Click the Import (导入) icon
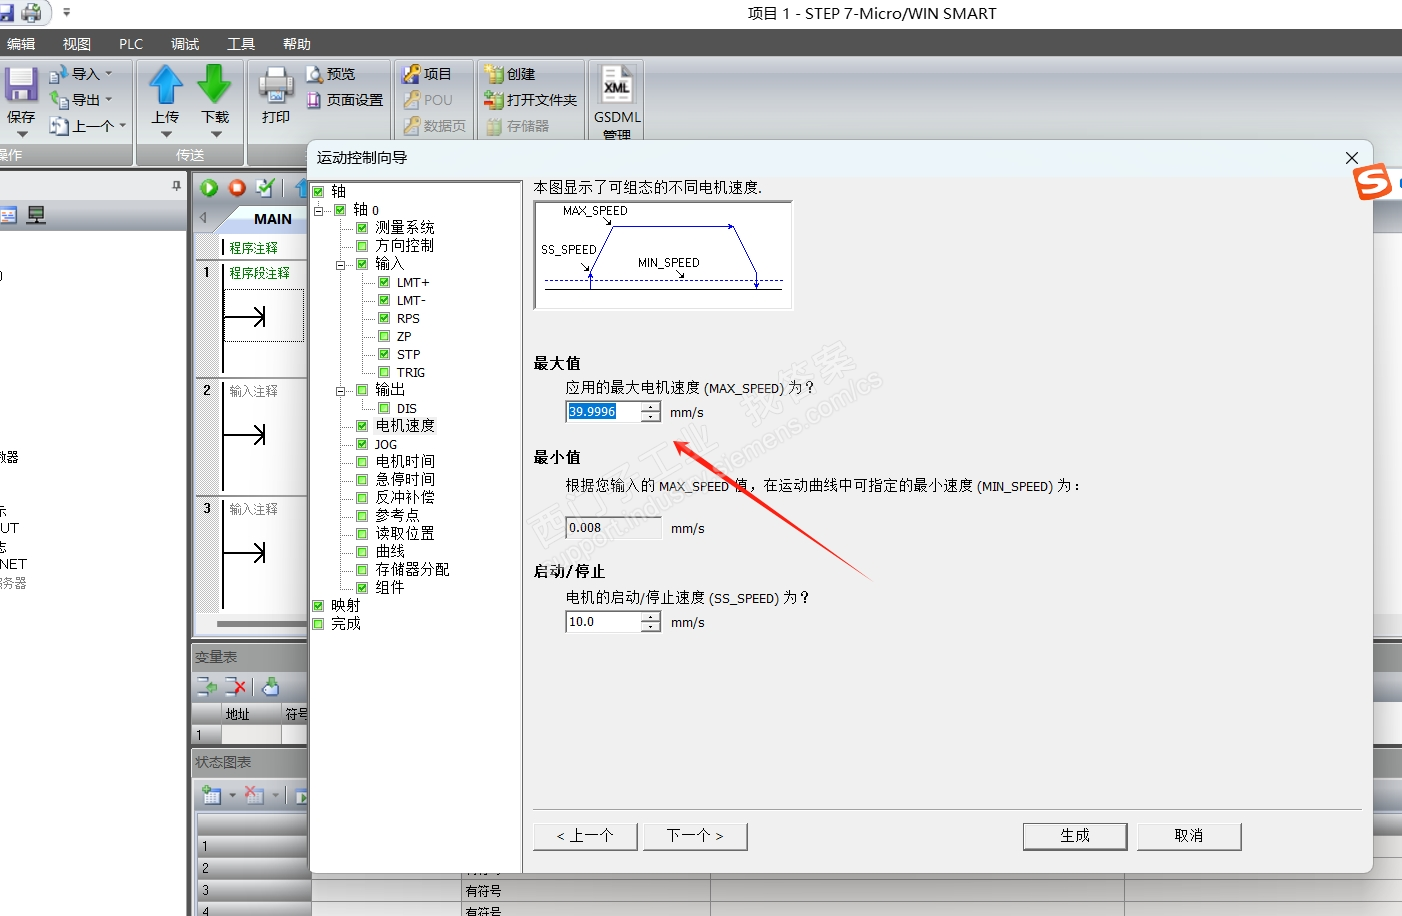This screenshot has height=916, width=1402. click(59, 74)
